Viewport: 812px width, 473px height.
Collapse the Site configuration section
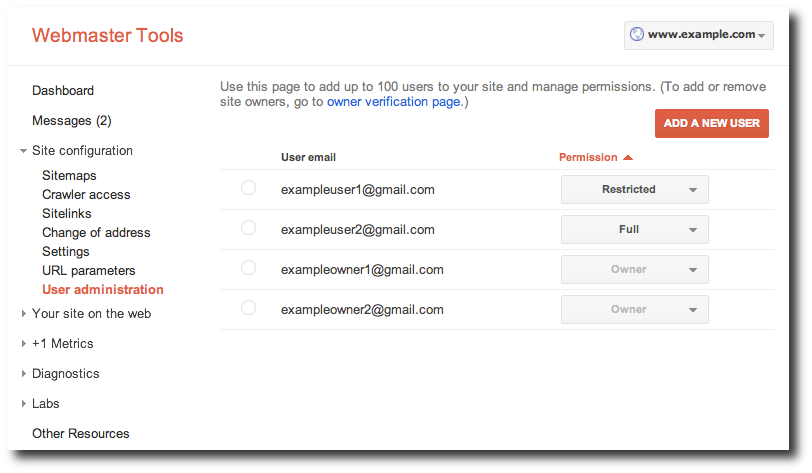tap(23, 151)
